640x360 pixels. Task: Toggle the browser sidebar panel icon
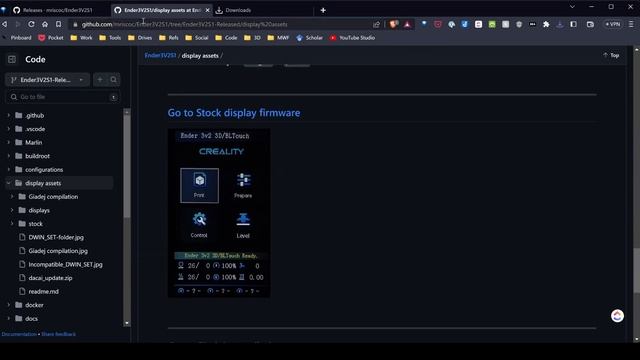[x=573, y=24]
